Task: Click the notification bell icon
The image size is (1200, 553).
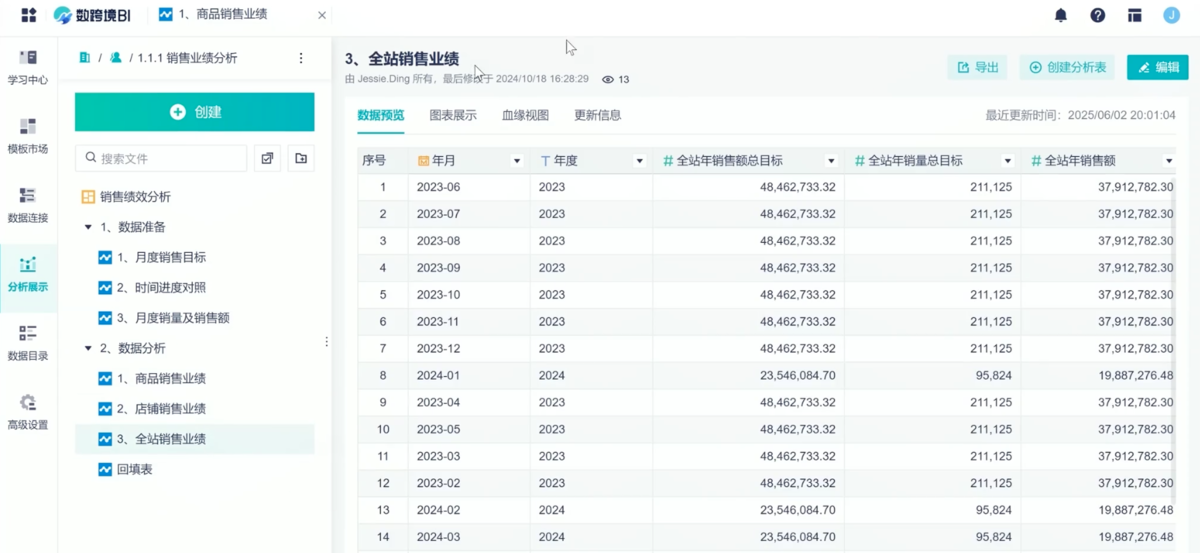Action: [1061, 15]
